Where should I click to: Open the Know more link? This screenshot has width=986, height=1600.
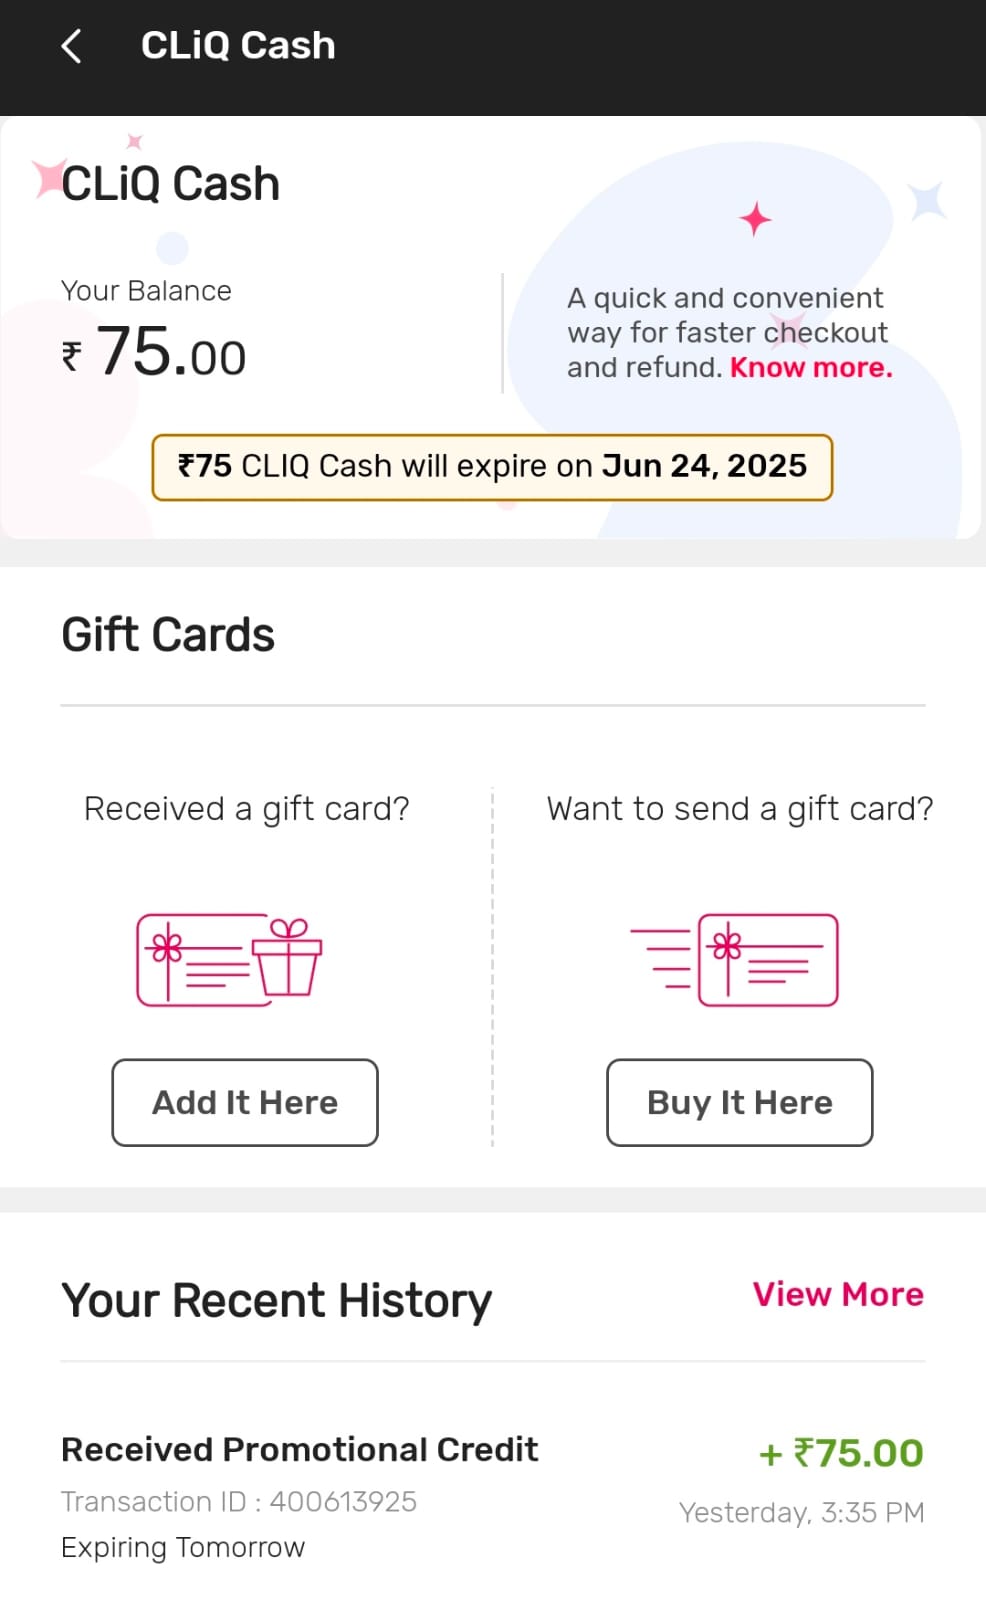811,367
